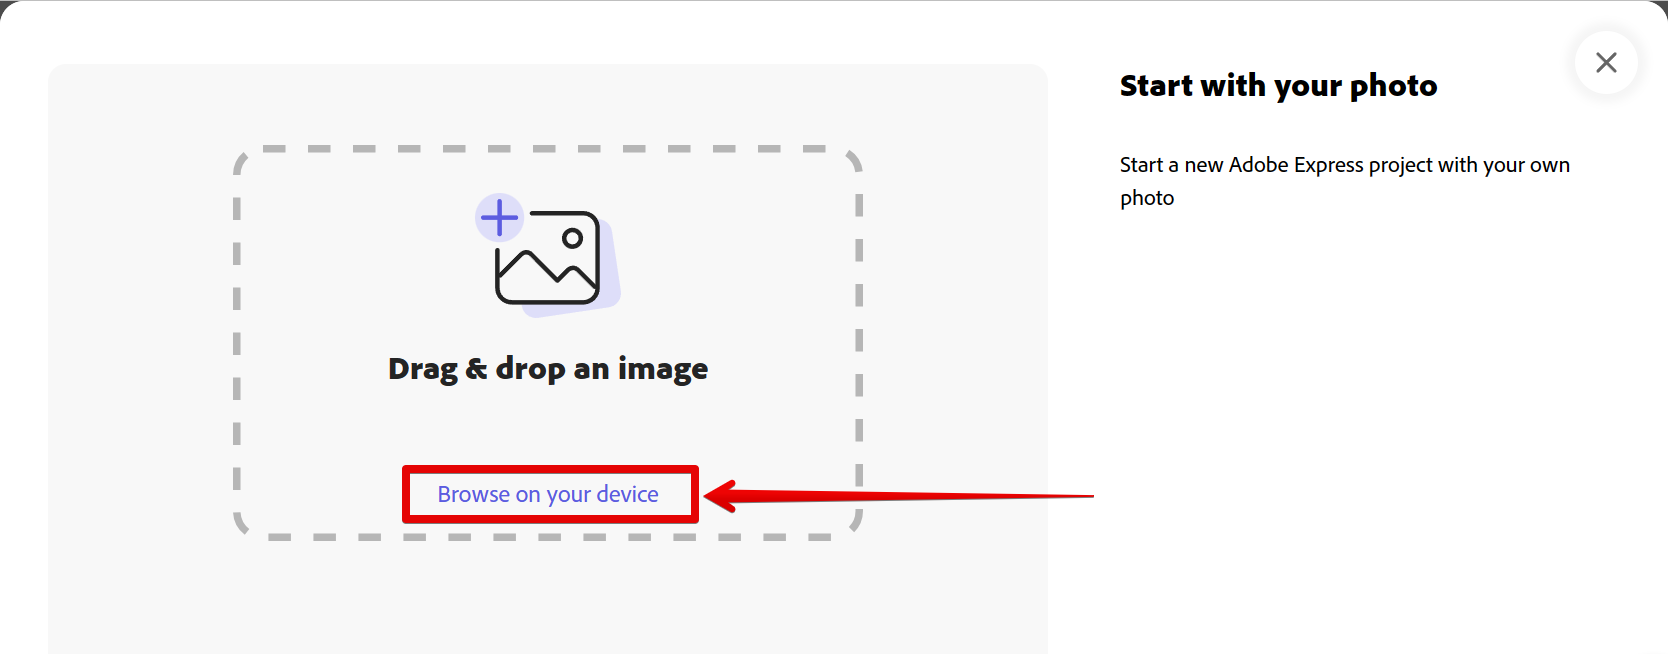
Task: Click the word Browse in the upload link
Action: 473,494
